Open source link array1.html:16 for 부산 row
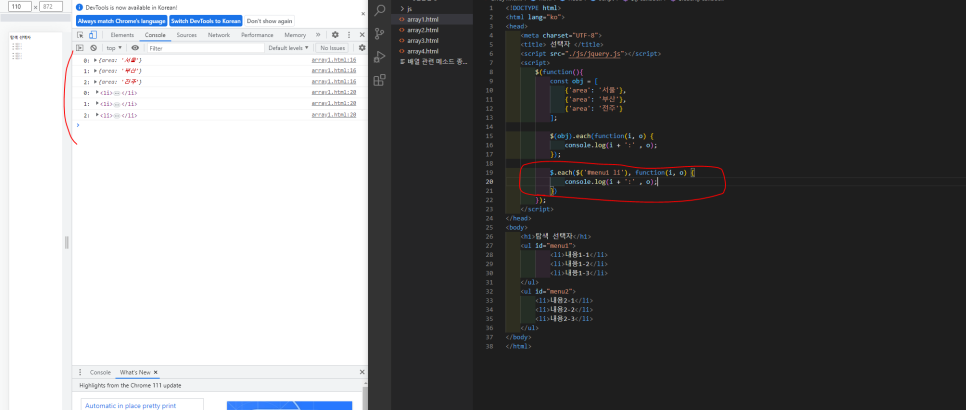This screenshot has height=410, width=966. pyautogui.click(x=334, y=71)
